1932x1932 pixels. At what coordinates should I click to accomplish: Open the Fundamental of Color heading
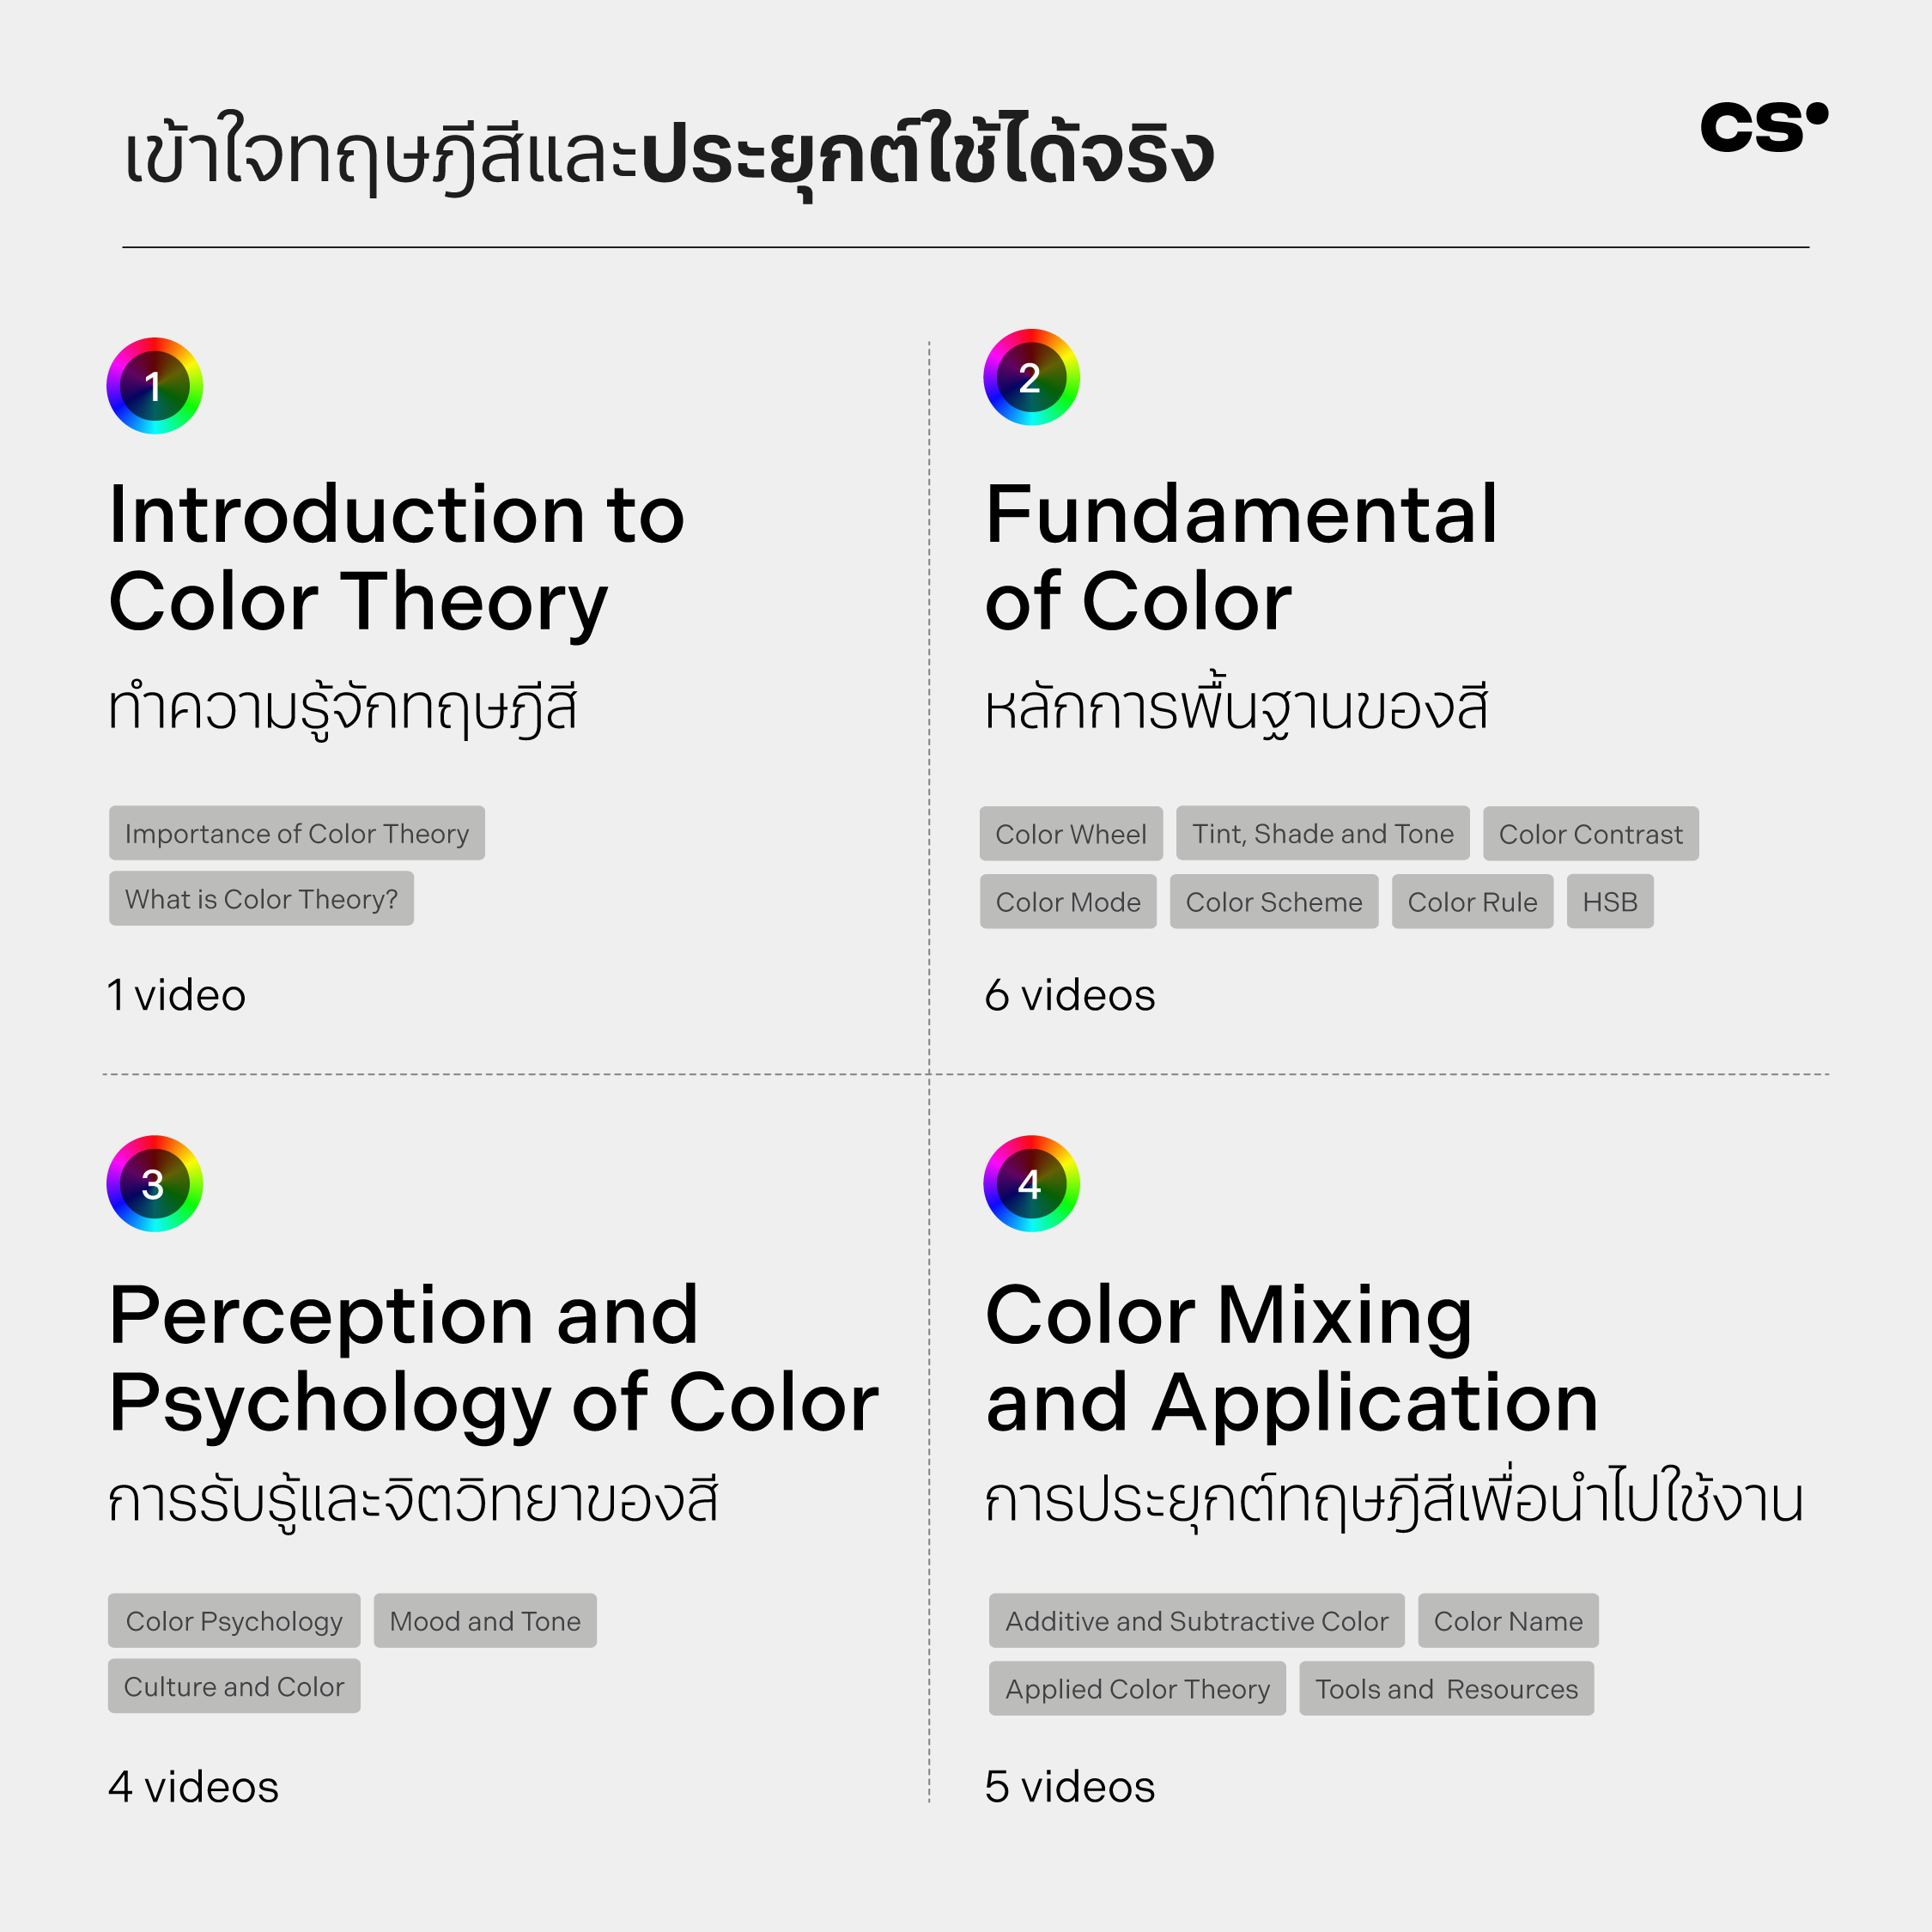tap(1241, 558)
